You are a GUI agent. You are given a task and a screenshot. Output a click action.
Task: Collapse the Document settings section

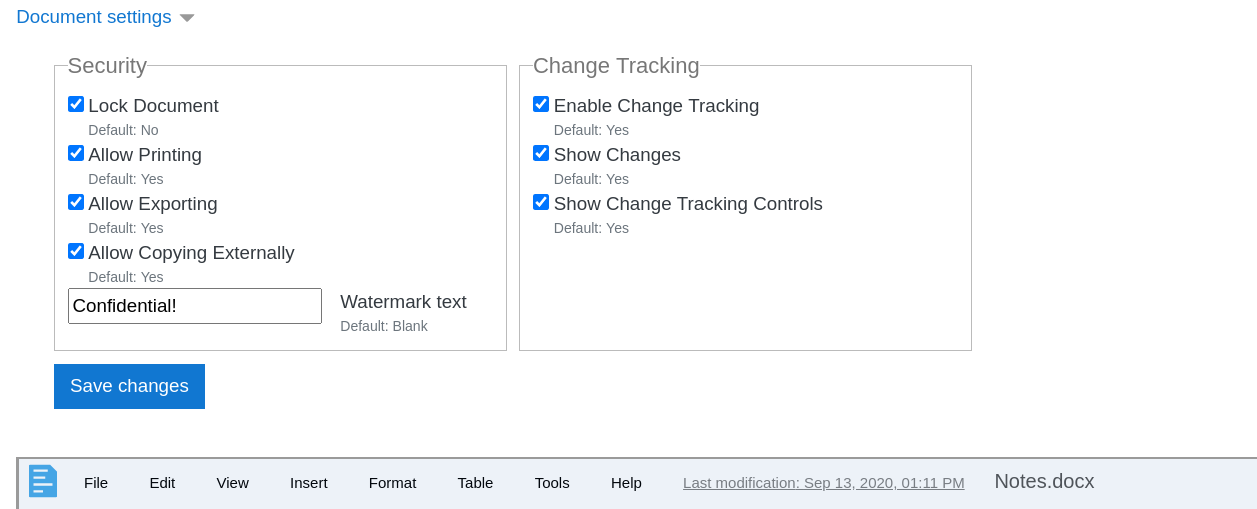105,18
